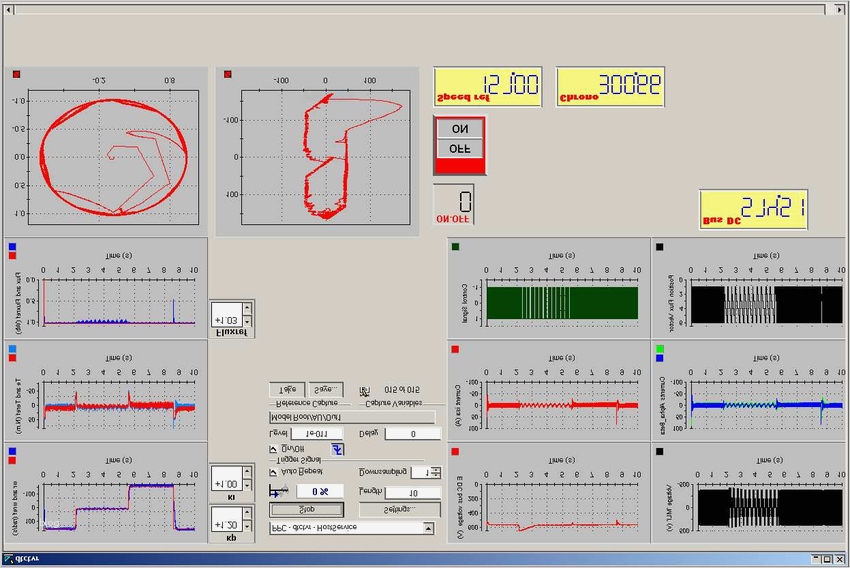Click the Take reference capture button
The image size is (850, 568).
click(286, 389)
